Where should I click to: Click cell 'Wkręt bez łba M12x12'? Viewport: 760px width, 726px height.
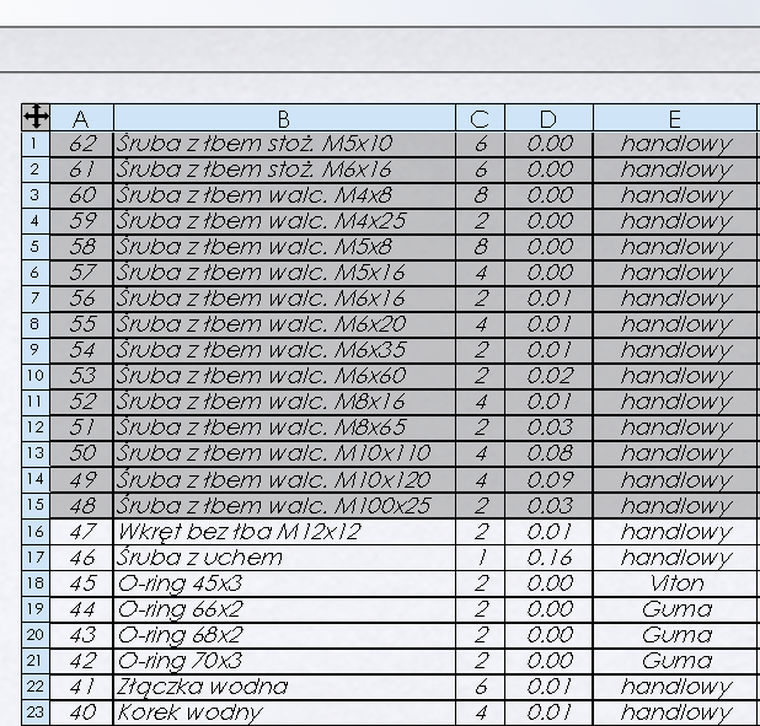(285, 531)
